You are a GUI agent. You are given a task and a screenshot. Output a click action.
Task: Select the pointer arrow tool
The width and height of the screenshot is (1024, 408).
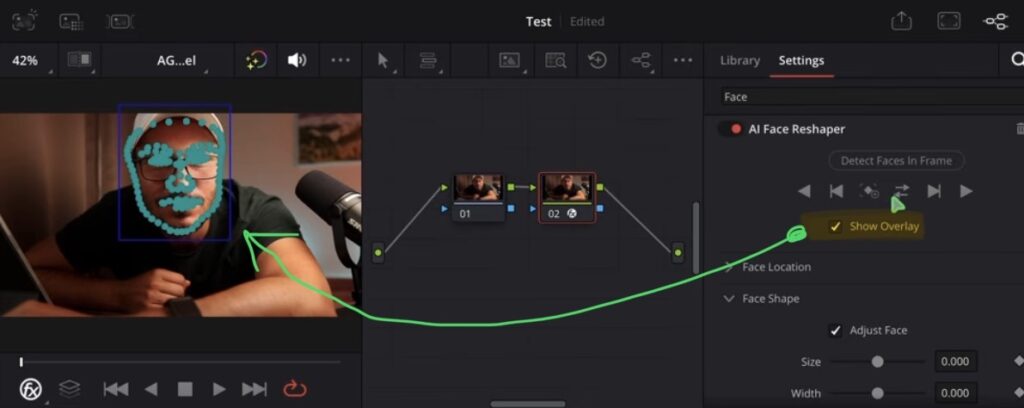point(383,61)
